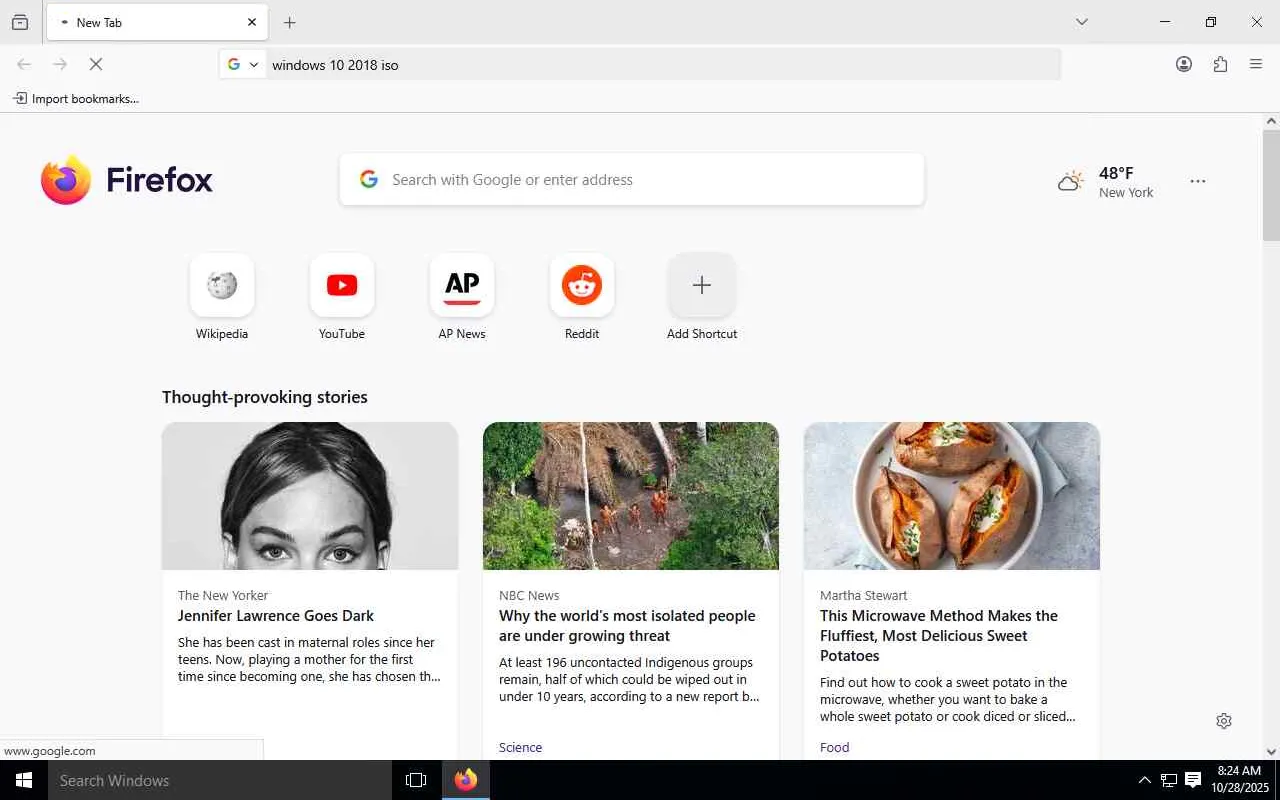Minimize the Firefox window
This screenshot has height=800, width=1280.
pos(1165,22)
